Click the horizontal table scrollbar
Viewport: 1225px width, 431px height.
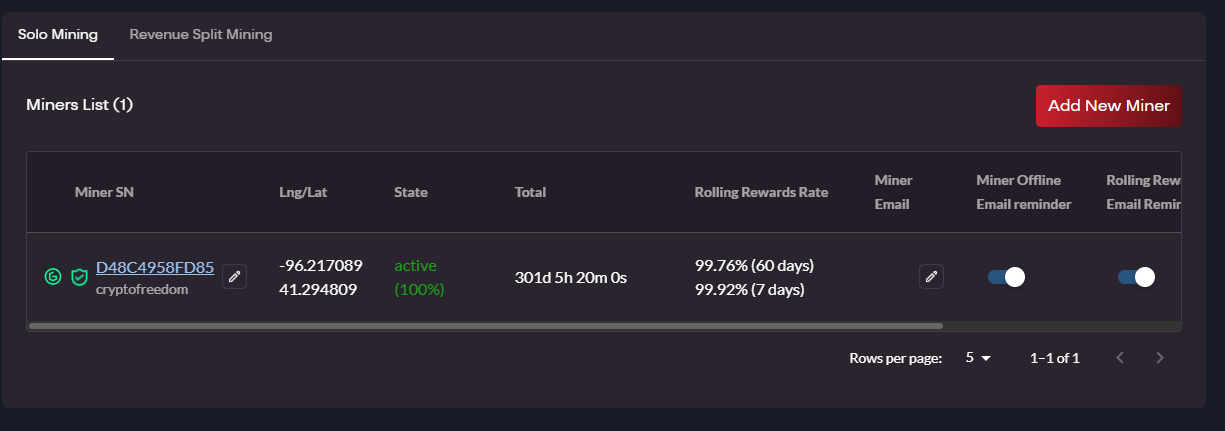coord(485,325)
